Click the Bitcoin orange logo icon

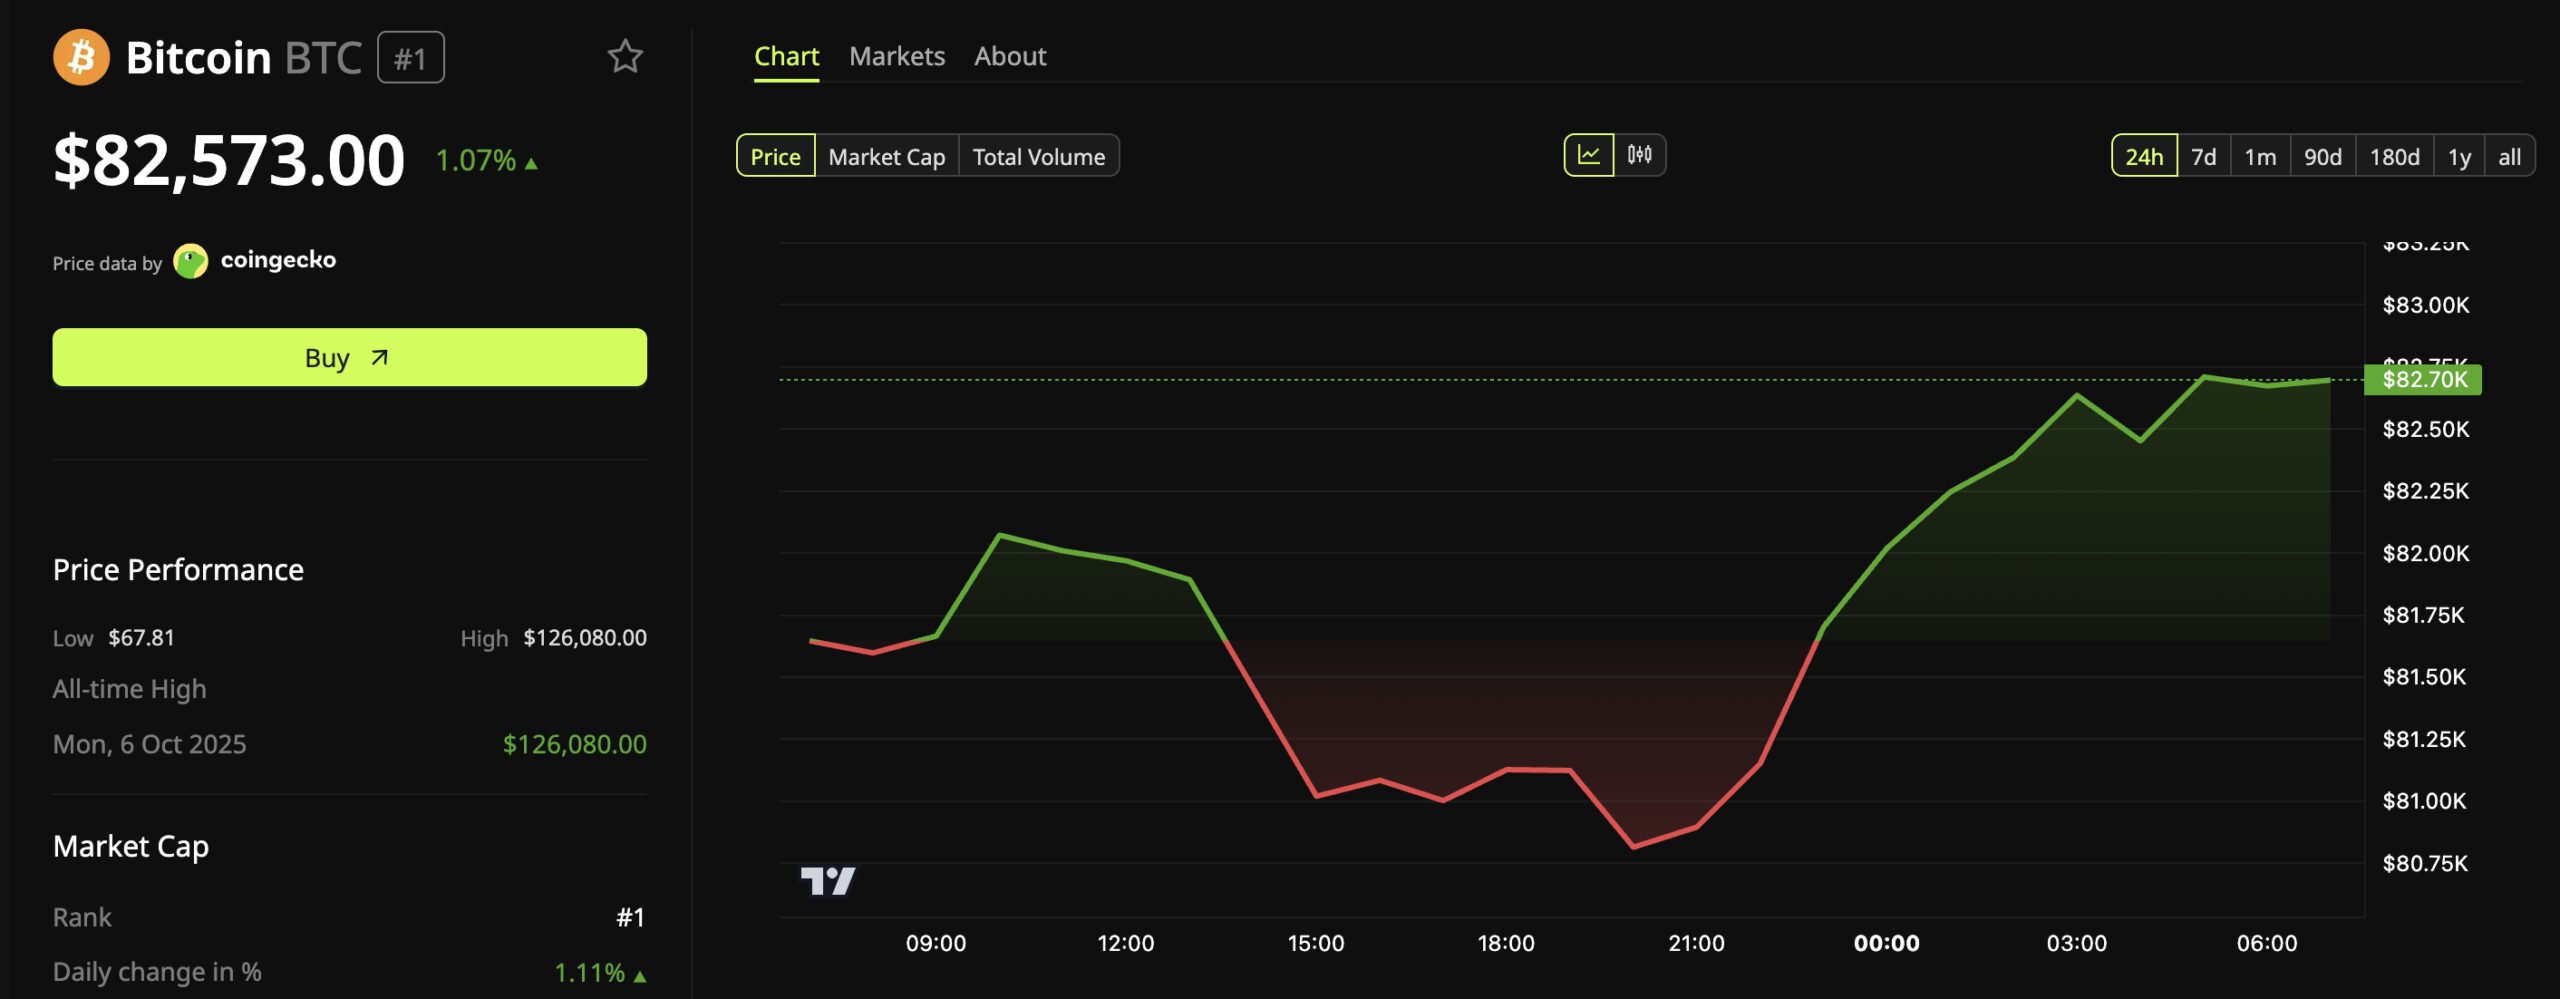coord(81,57)
